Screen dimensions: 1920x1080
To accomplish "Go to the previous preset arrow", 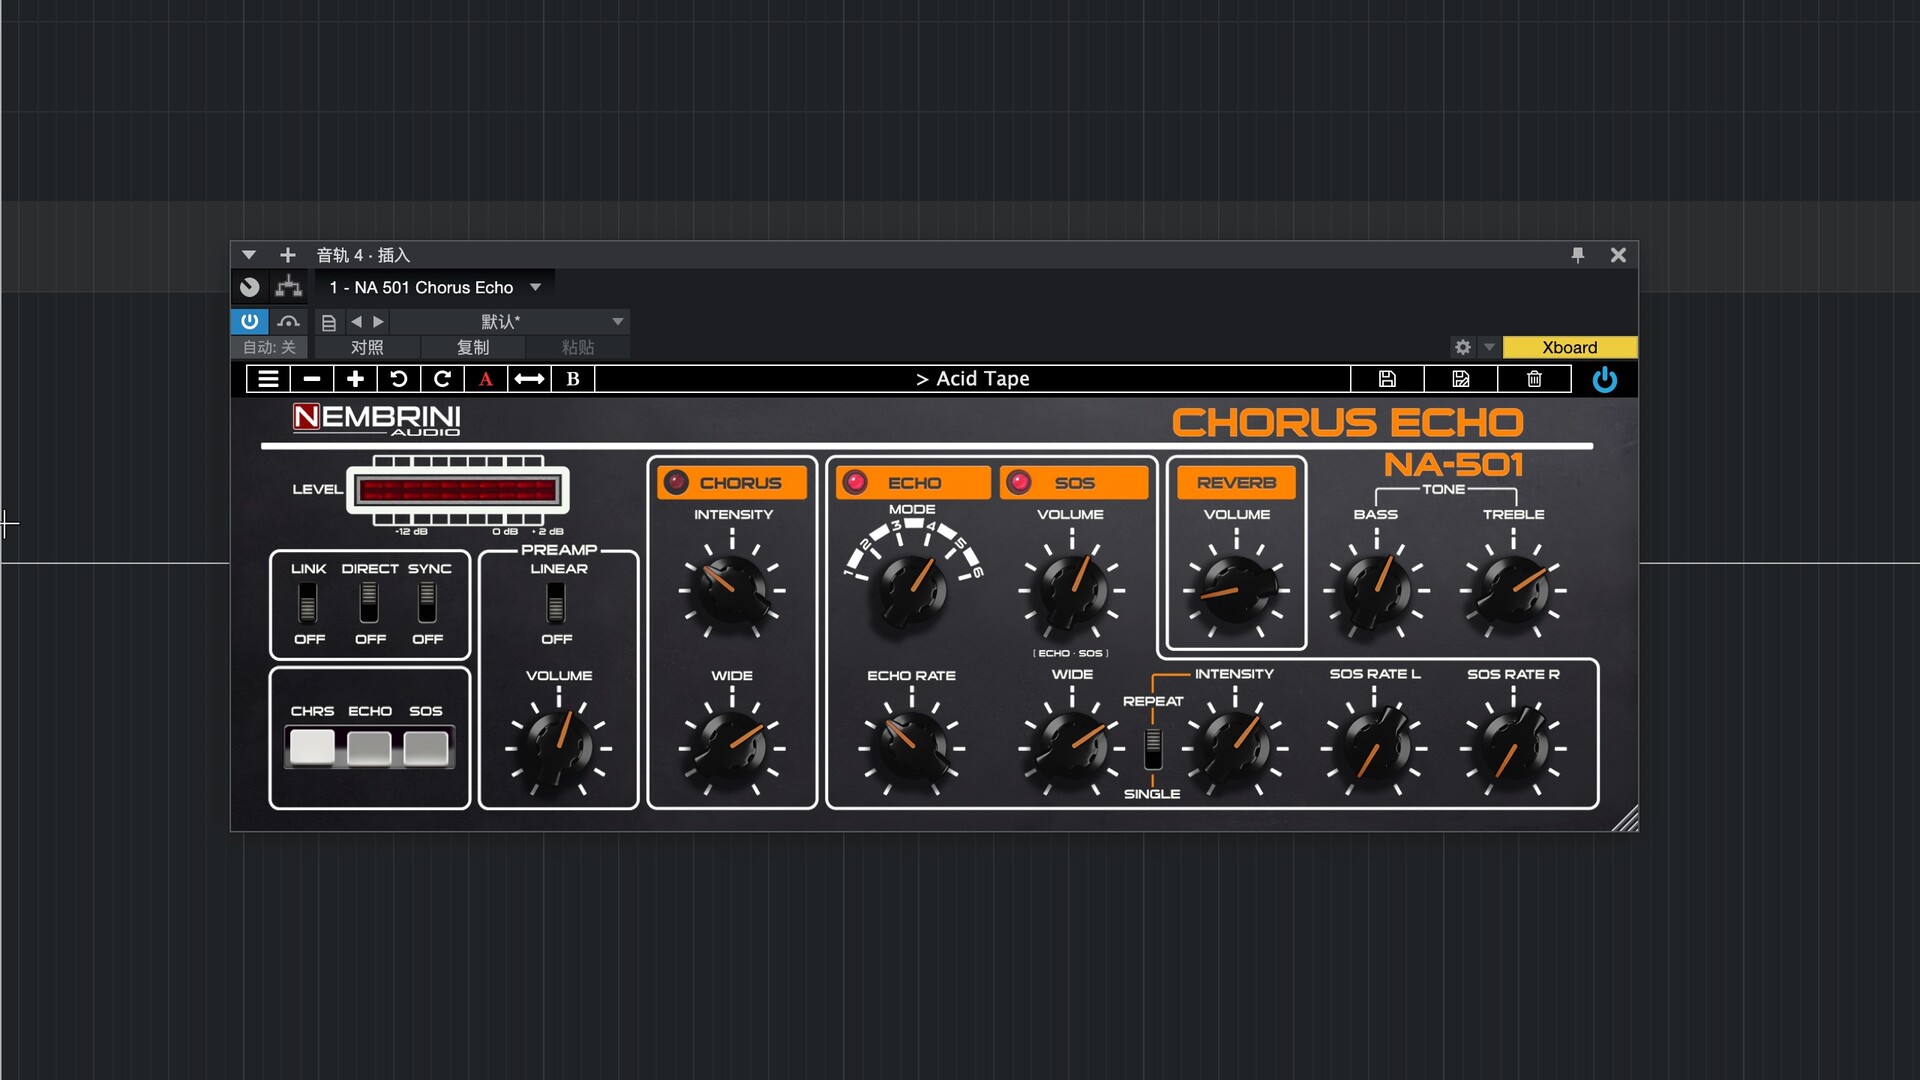I will tap(356, 322).
